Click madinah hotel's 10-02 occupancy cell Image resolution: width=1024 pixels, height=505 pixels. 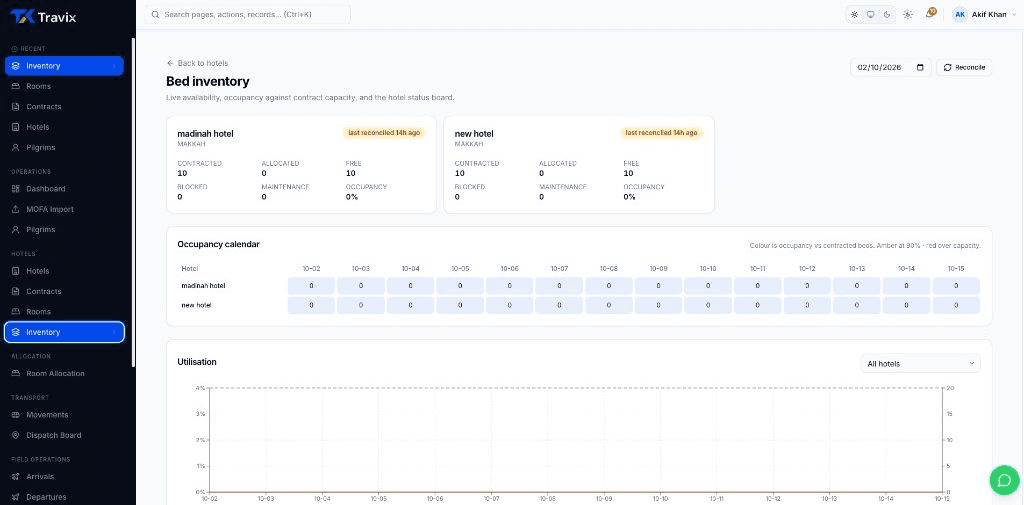pos(312,286)
